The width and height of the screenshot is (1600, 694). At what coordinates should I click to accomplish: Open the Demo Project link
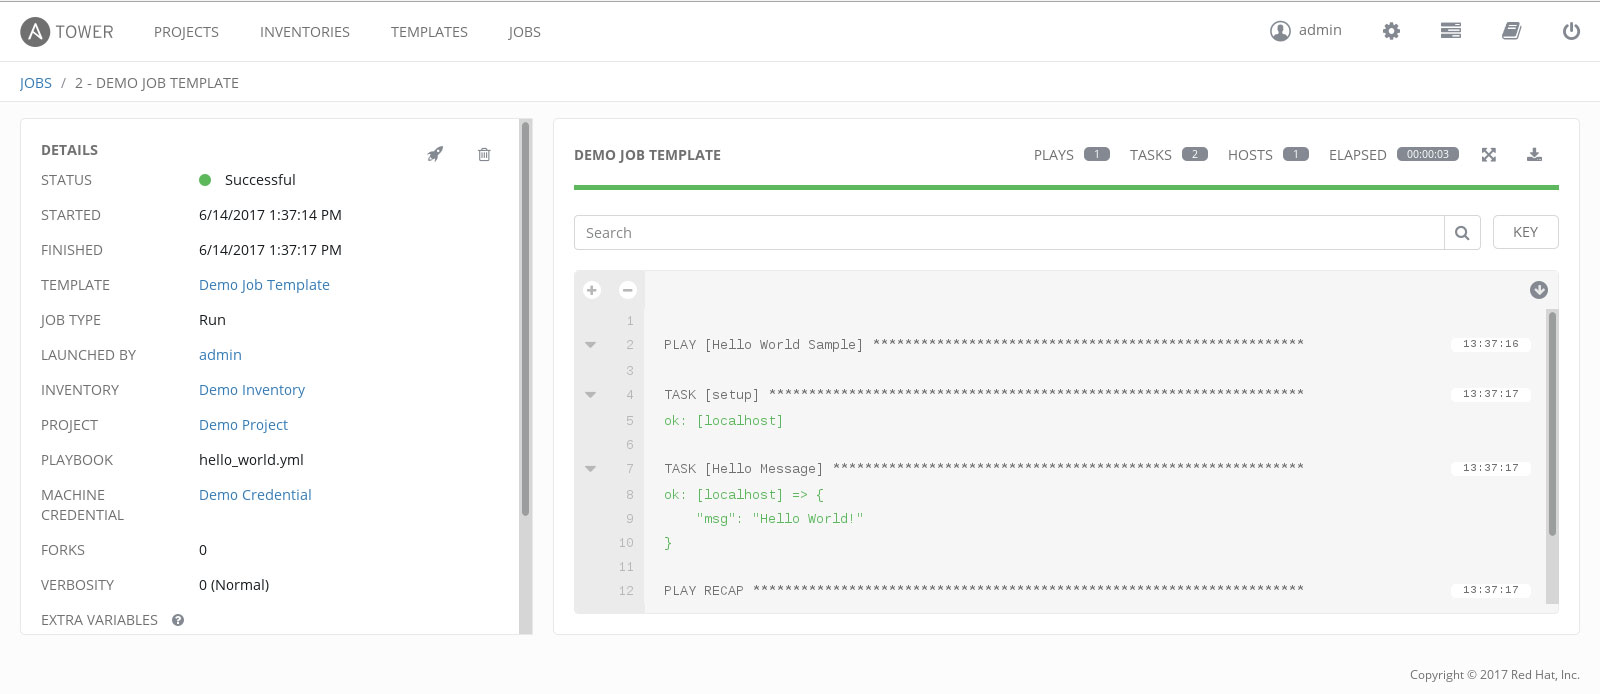243,425
